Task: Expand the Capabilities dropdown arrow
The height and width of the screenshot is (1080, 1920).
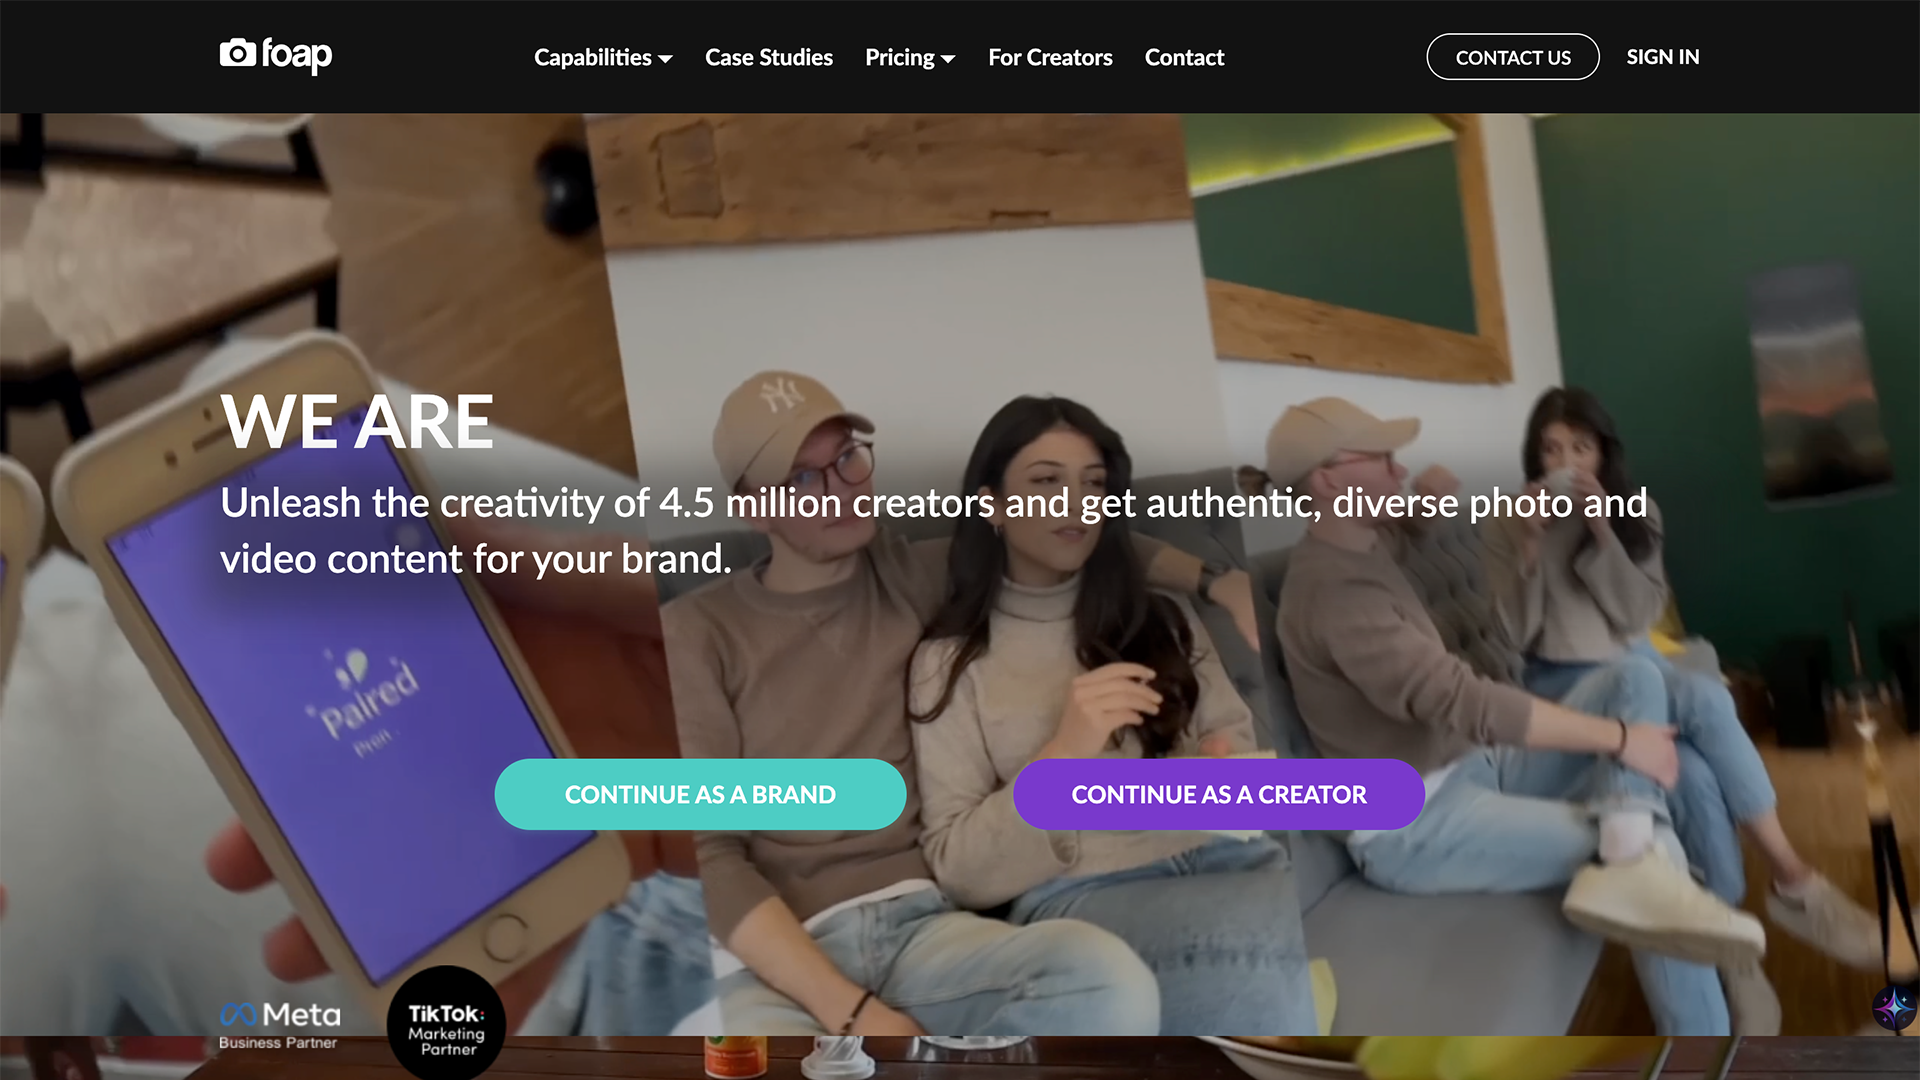Action: 666,59
